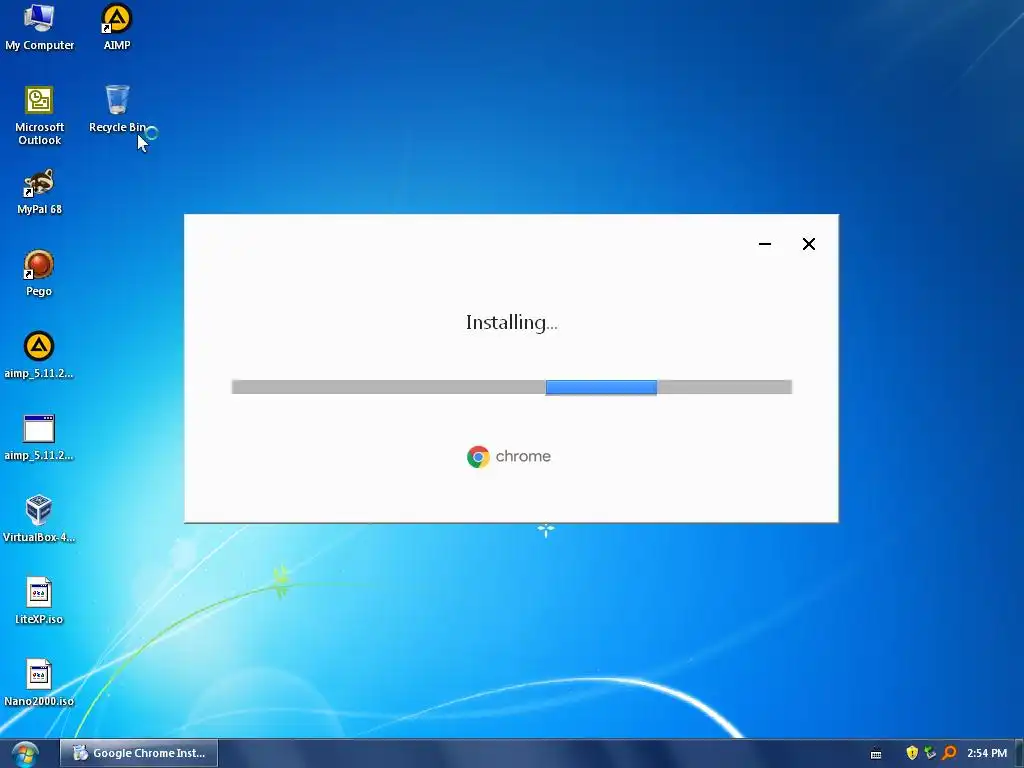Minimize the Chrome installer window
1024x768 pixels.
(765, 244)
